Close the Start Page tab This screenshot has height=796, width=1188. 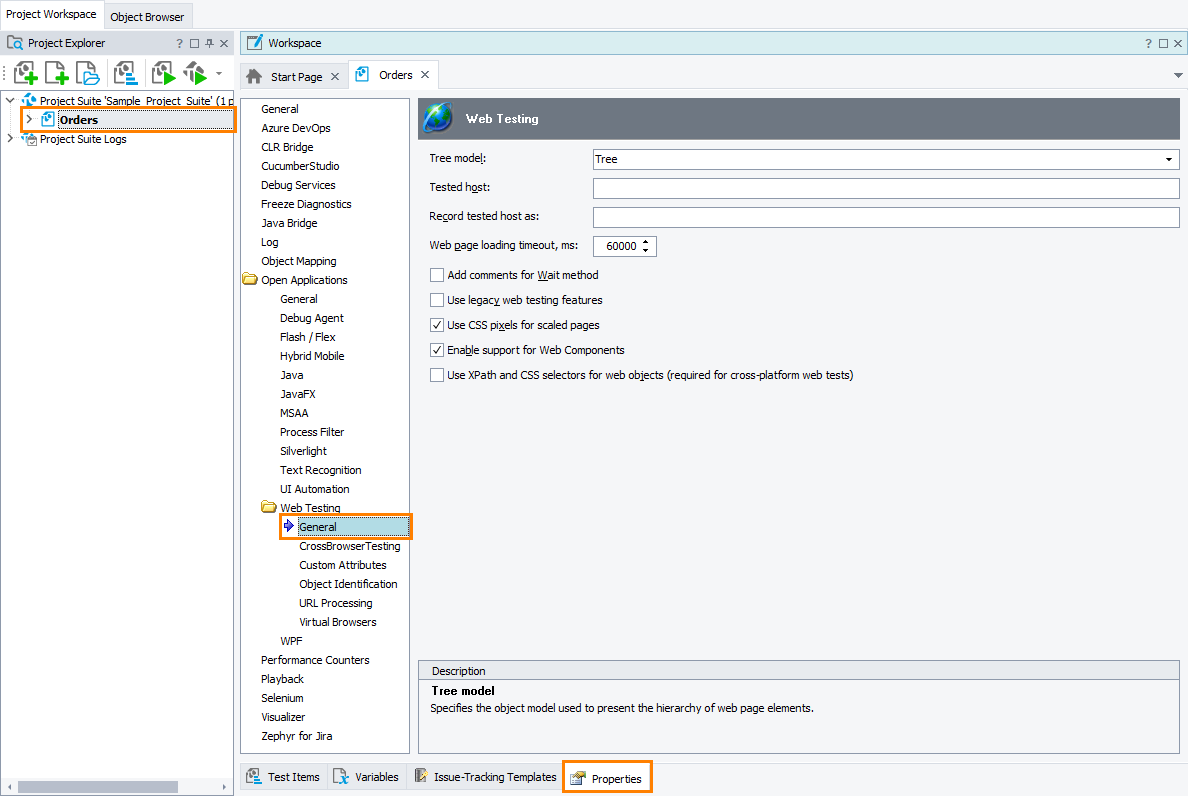335,76
